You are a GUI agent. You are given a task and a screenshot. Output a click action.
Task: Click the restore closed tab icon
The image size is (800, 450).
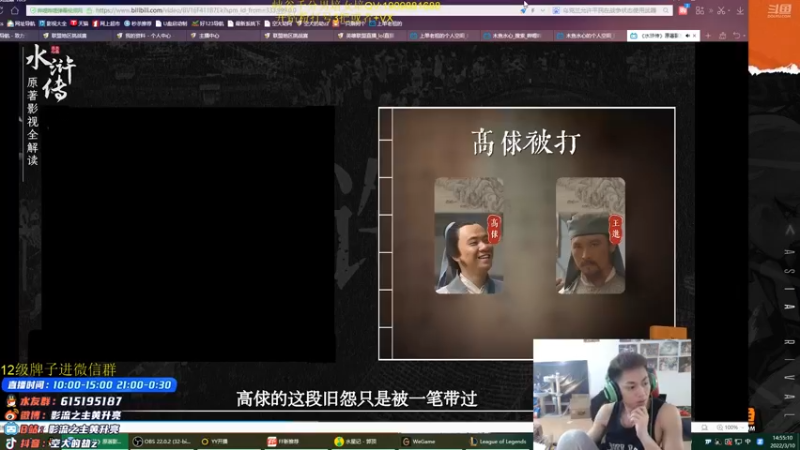coord(737,36)
